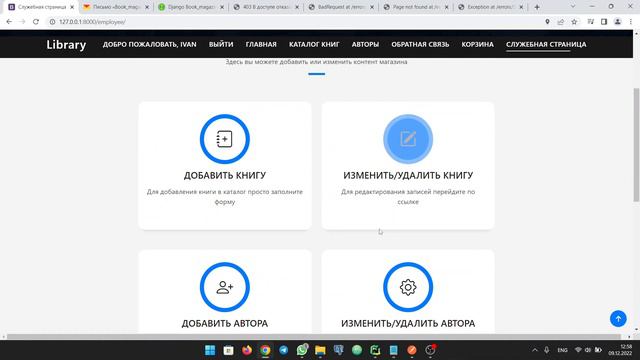Switch to the Page not found tab
The image size is (640, 360).
[416, 7]
